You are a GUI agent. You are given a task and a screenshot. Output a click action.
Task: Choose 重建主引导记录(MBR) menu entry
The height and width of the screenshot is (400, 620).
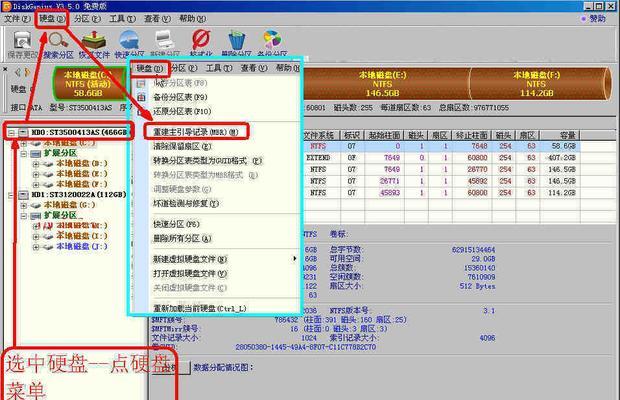196,132
